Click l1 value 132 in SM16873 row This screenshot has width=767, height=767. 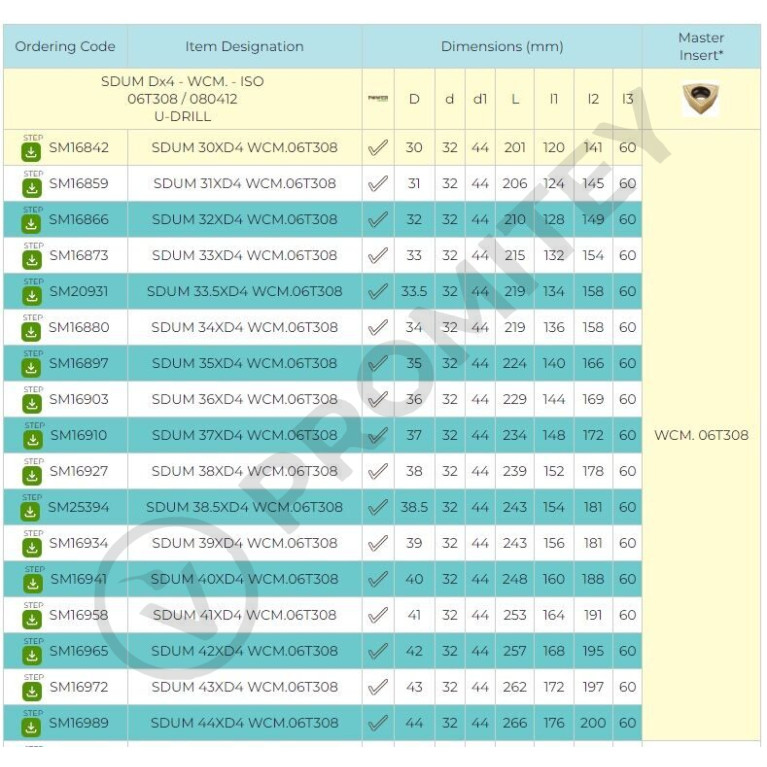click(554, 255)
